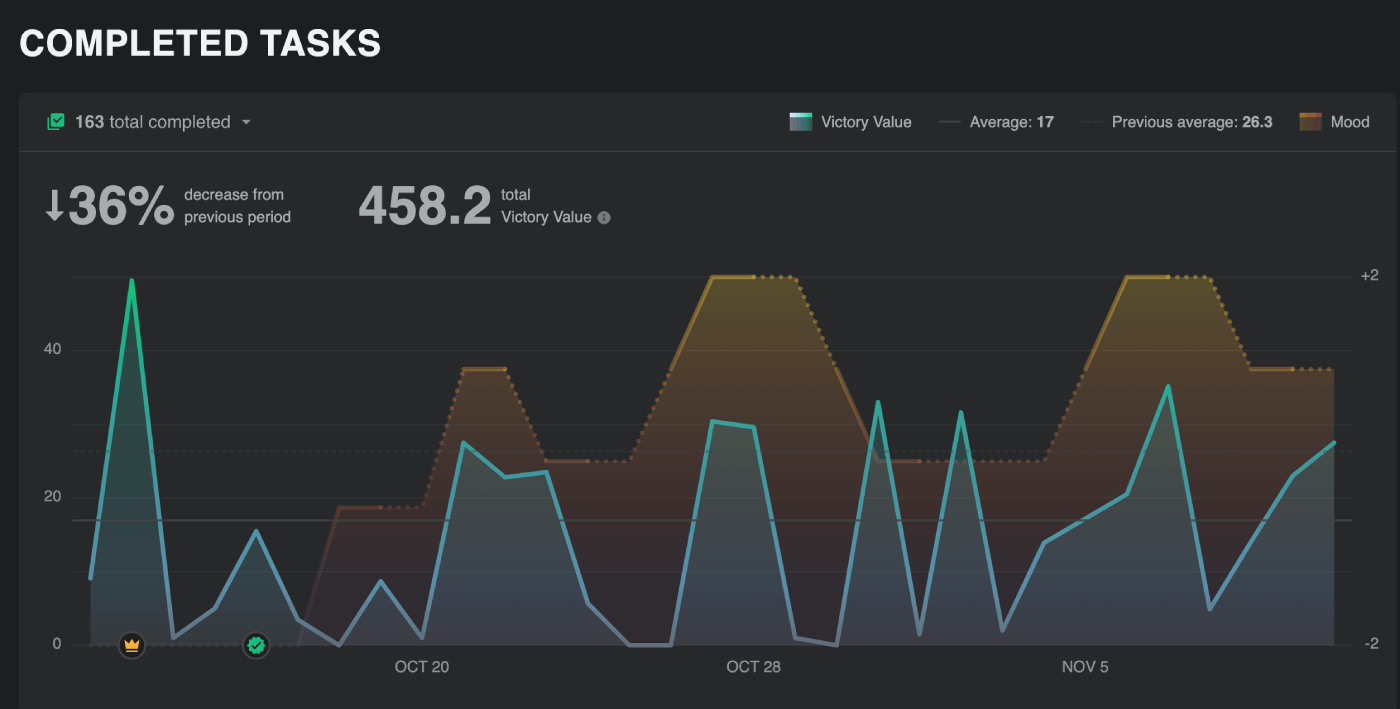Expand the "163 total completed" metric selector

tap(152, 122)
